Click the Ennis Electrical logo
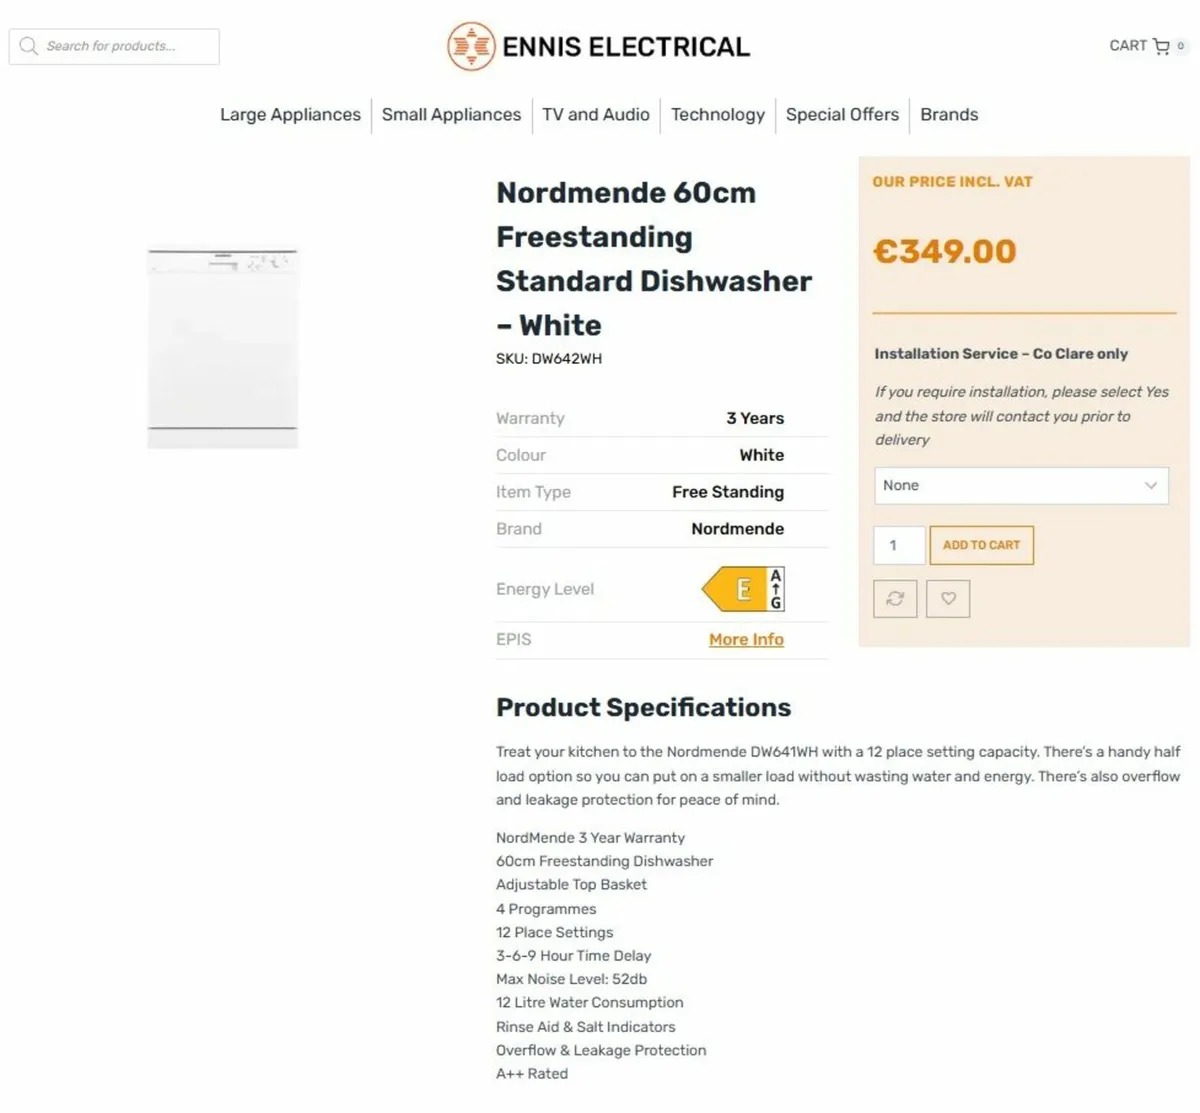 pyautogui.click(x=598, y=45)
